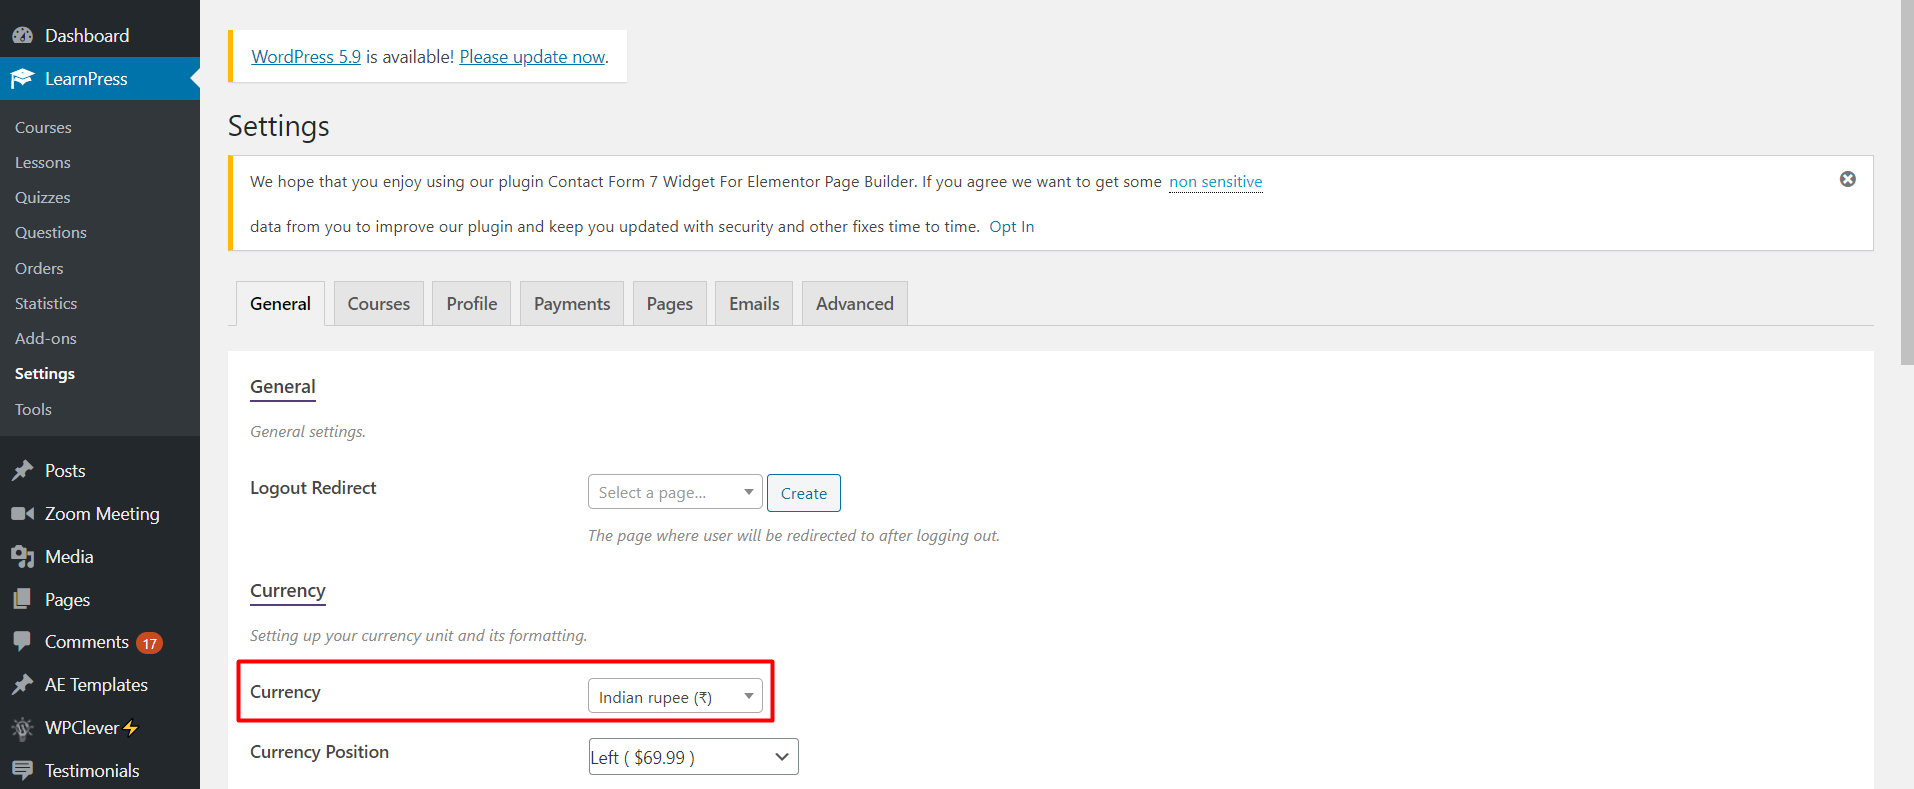The height and width of the screenshot is (789, 1914).
Task: Click the AE Templates pin icon
Action: [x=22, y=685]
